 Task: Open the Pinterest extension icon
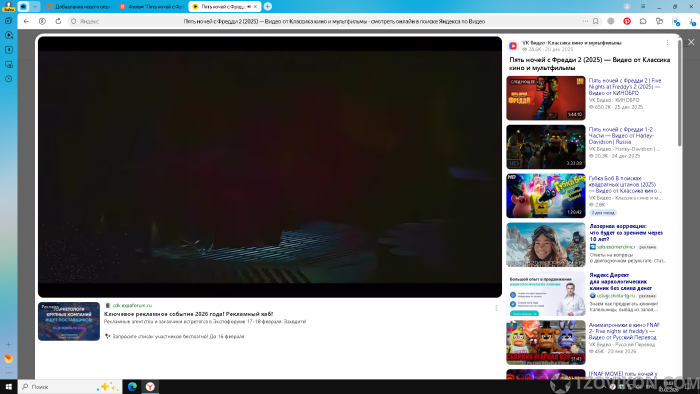627,21
